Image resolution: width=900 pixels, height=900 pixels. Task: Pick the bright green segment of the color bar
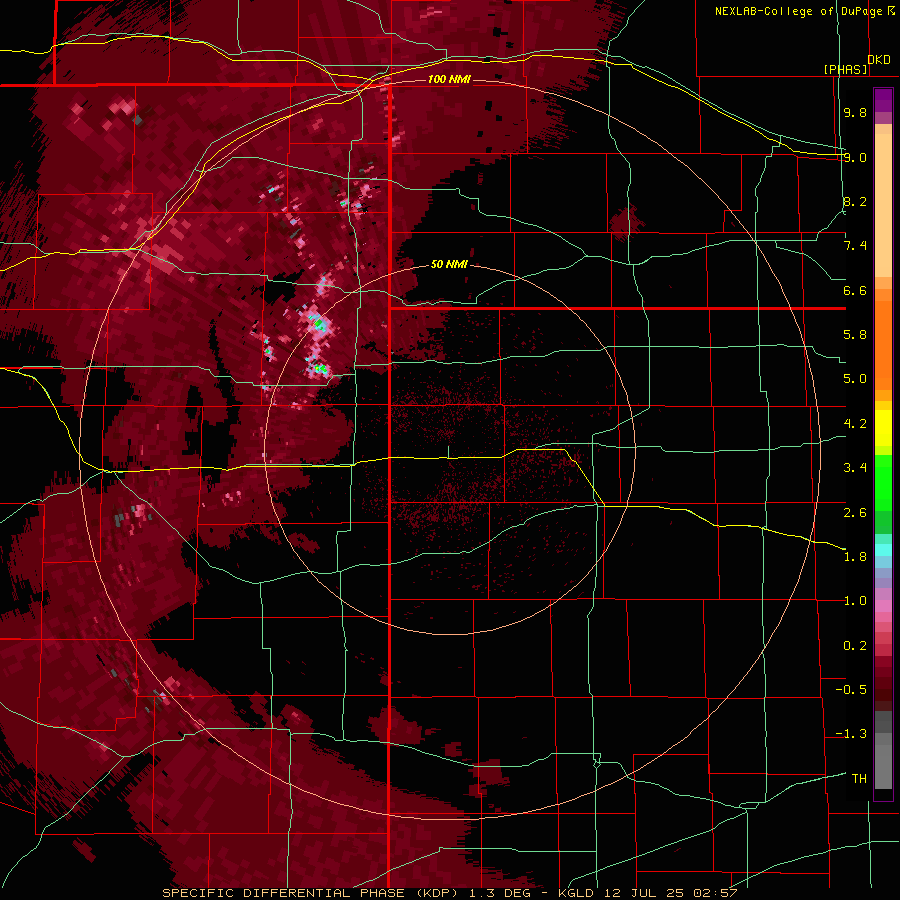pyautogui.click(x=883, y=483)
